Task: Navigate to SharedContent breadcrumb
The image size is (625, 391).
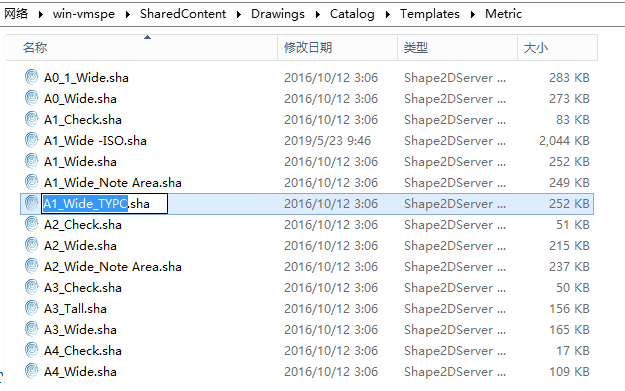Action: click(x=183, y=14)
